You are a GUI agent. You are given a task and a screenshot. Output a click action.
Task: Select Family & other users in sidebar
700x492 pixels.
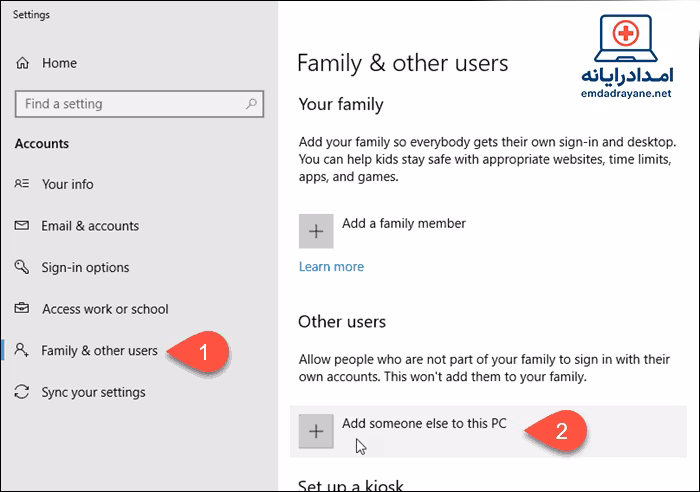pyautogui.click(x=100, y=350)
